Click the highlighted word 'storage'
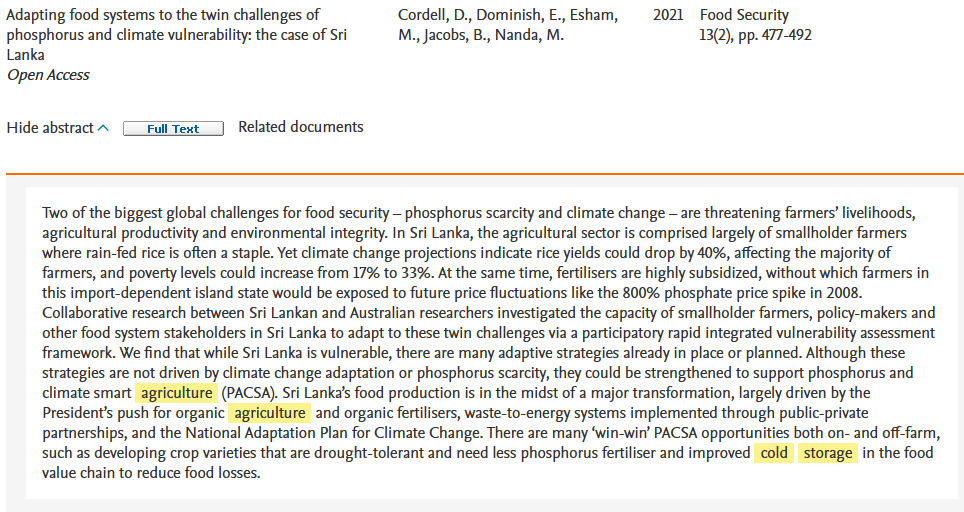Viewport: 964px width, 512px height. [827, 453]
